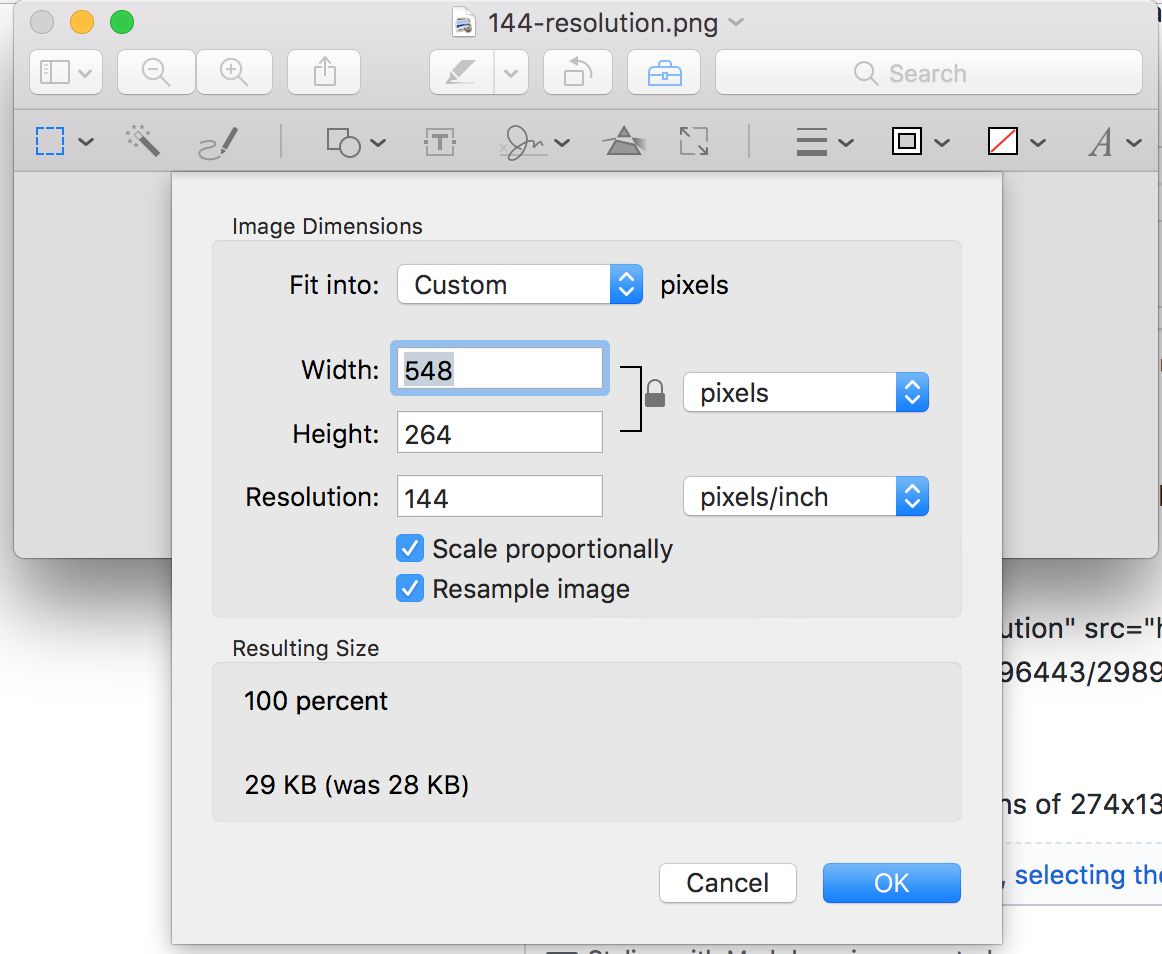Viewport: 1162px width, 954px height.
Task: Open the Shapes tool
Action: point(343,142)
